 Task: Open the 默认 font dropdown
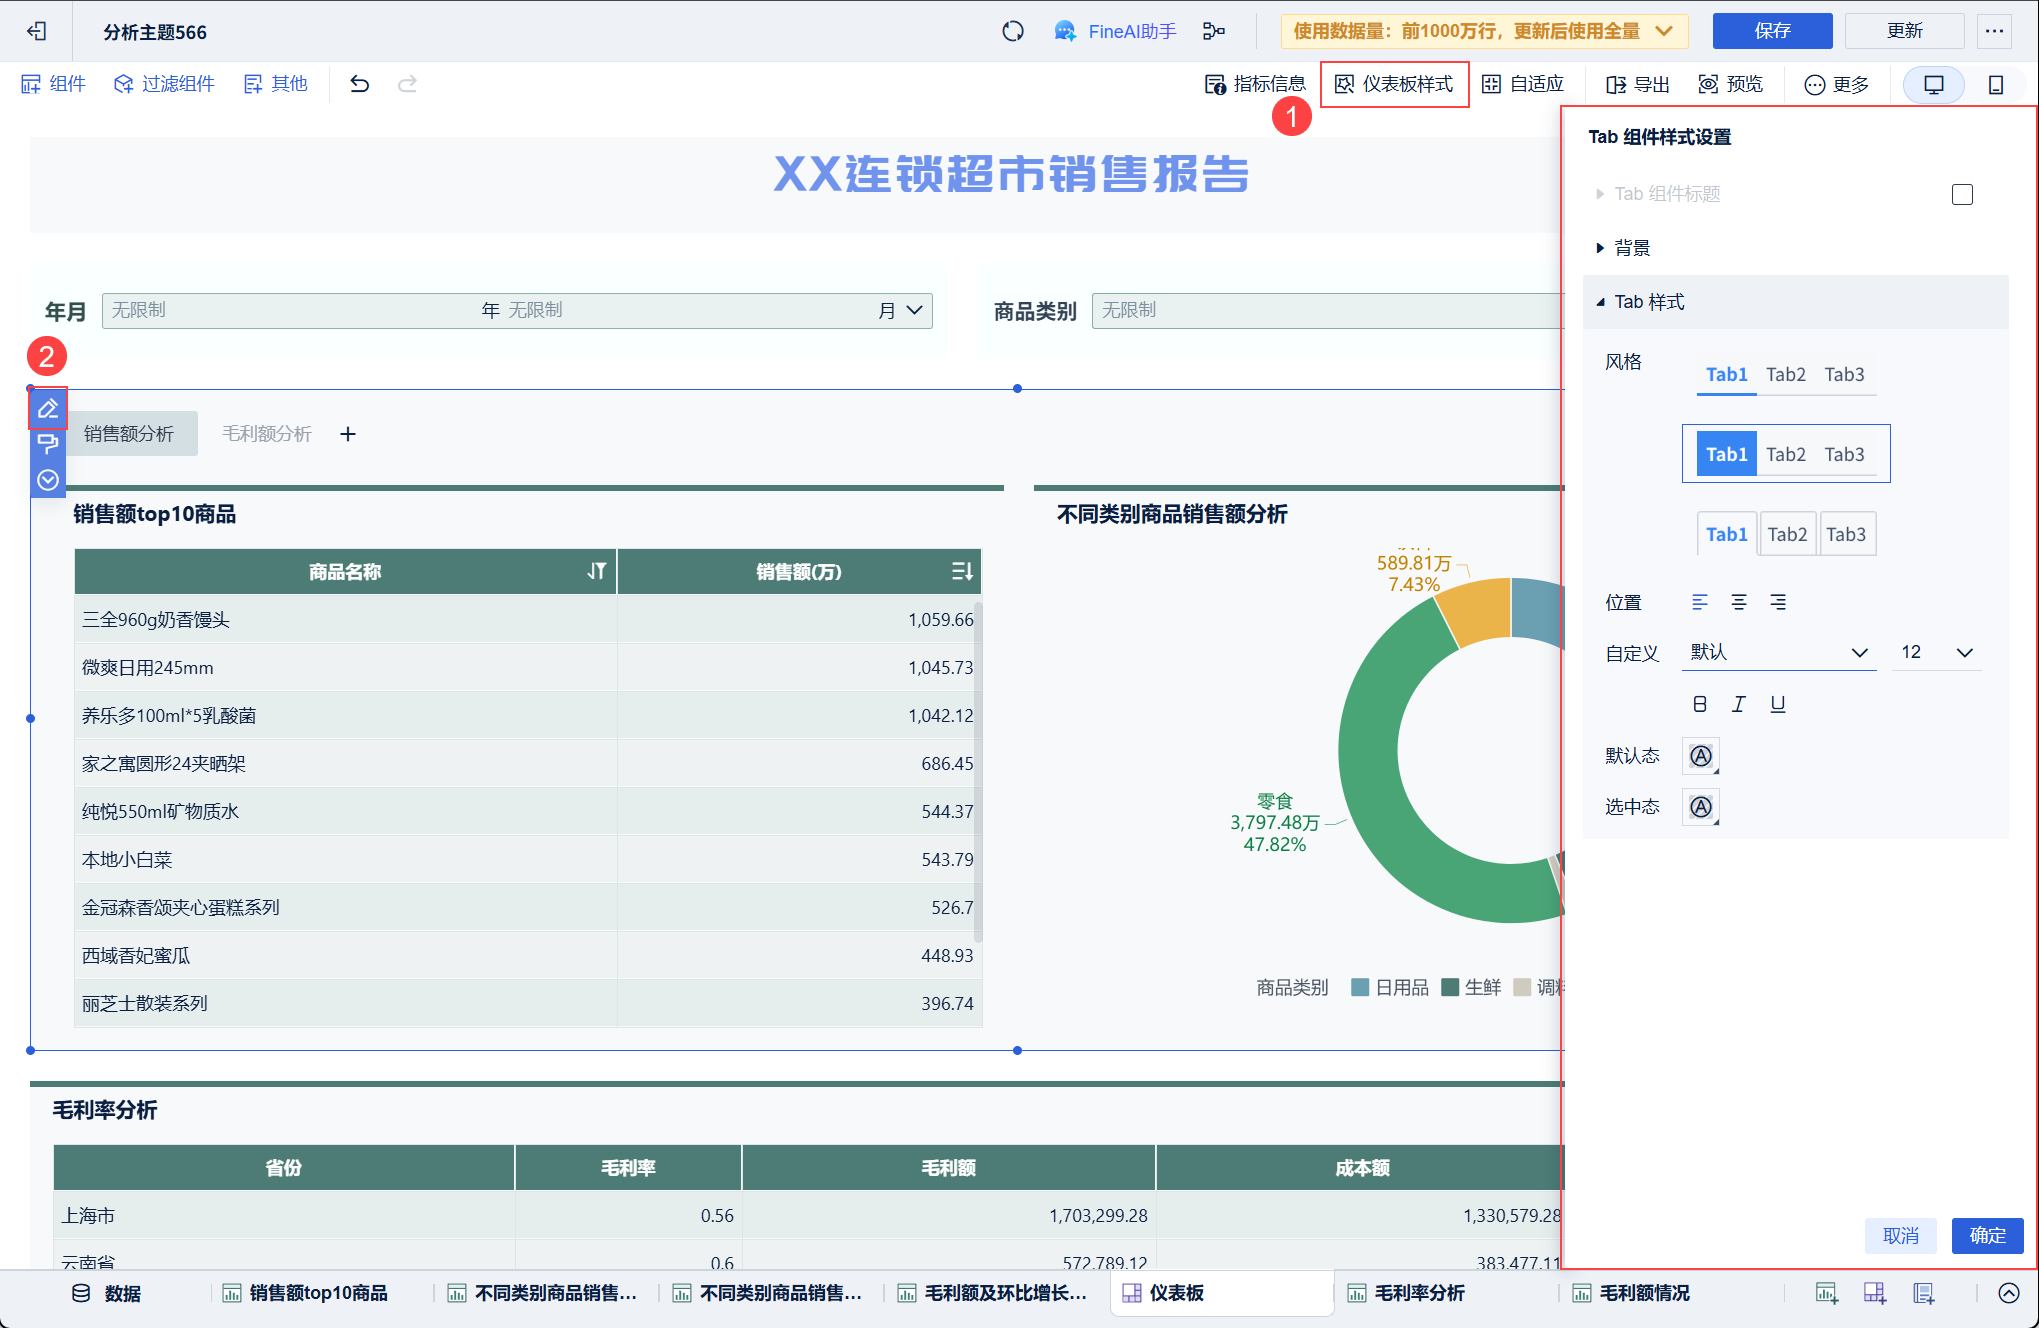(x=1778, y=652)
